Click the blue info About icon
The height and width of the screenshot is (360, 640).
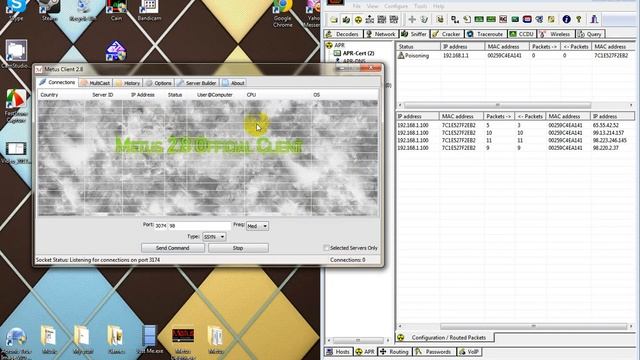[x=566, y=19]
